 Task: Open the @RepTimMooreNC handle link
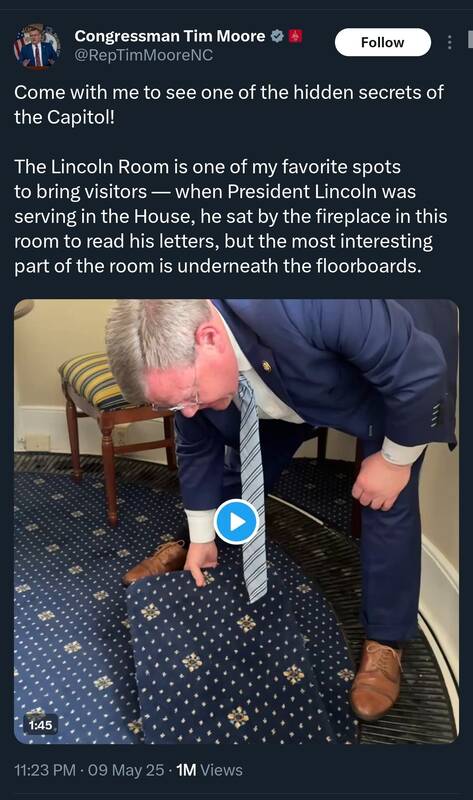(144, 55)
